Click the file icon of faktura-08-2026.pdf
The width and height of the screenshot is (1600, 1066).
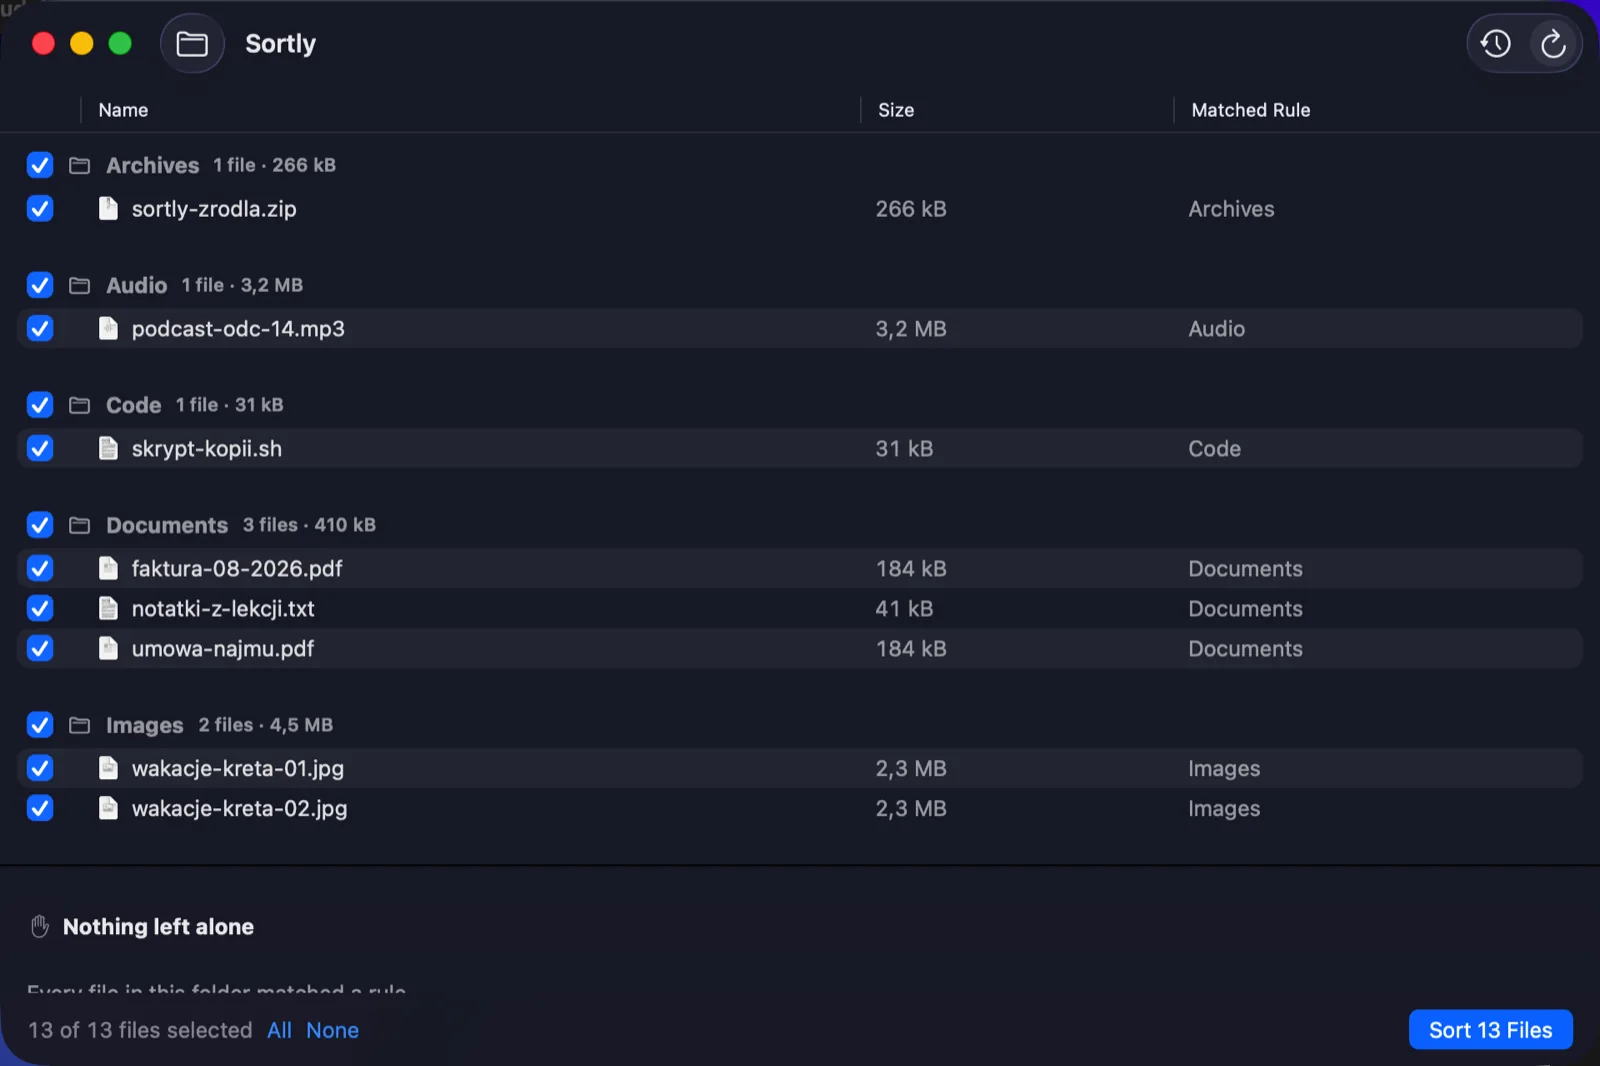[108, 568]
